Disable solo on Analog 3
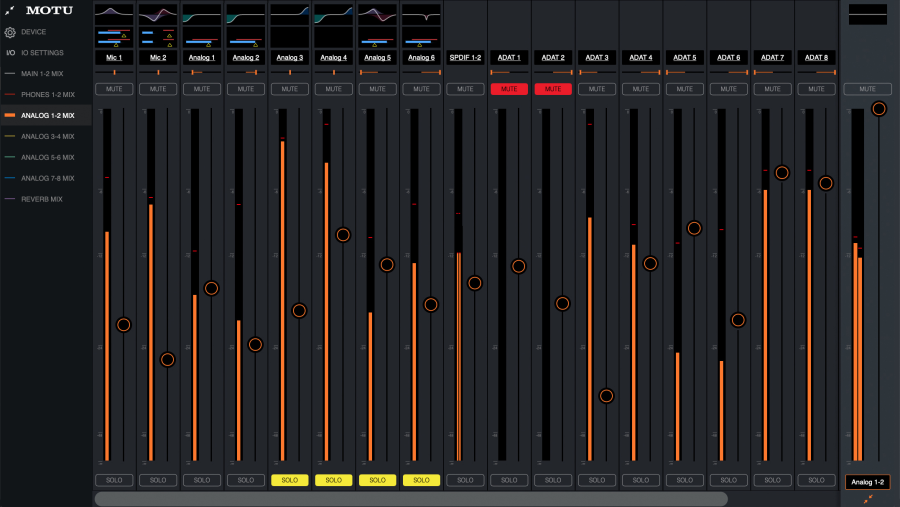The width and height of the screenshot is (900, 507). [290, 480]
